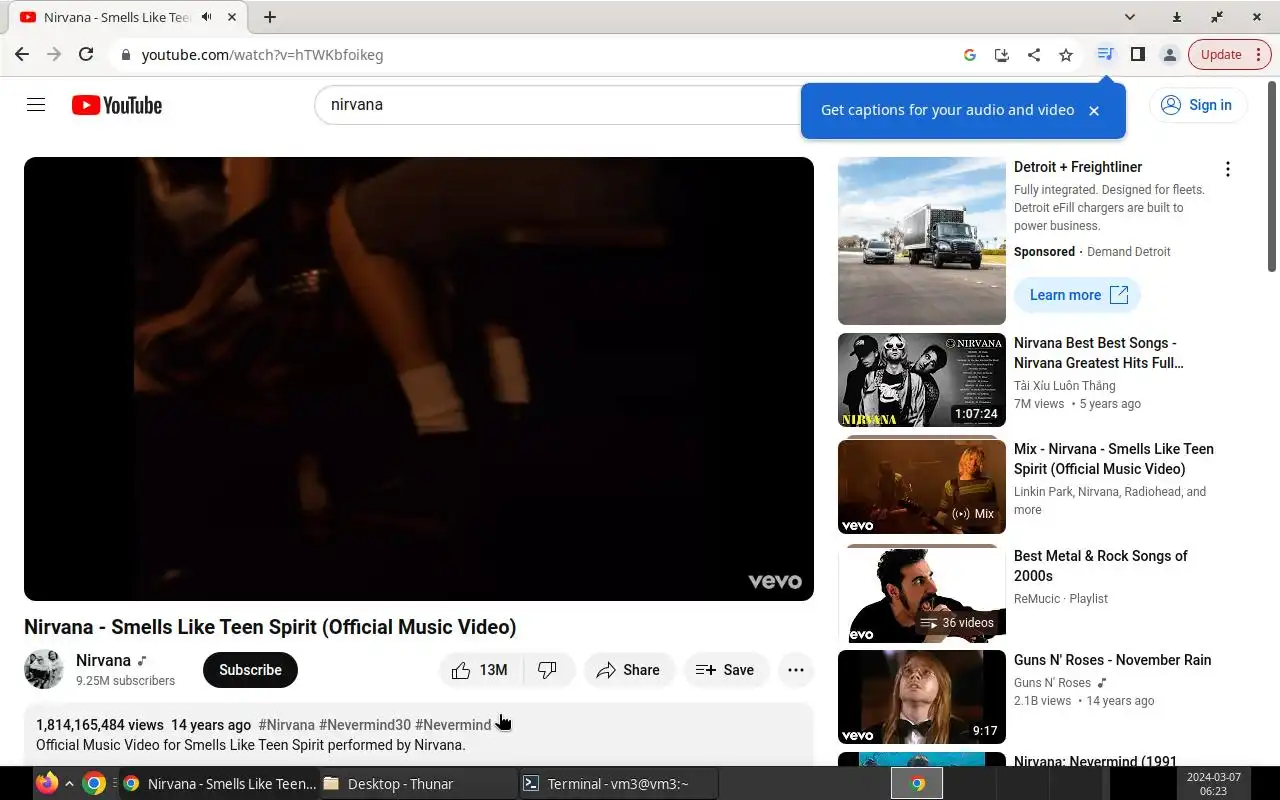Open the Detroit + Freightliner ad thumbnail
This screenshot has width=1280, height=800.
click(x=922, y=241)
